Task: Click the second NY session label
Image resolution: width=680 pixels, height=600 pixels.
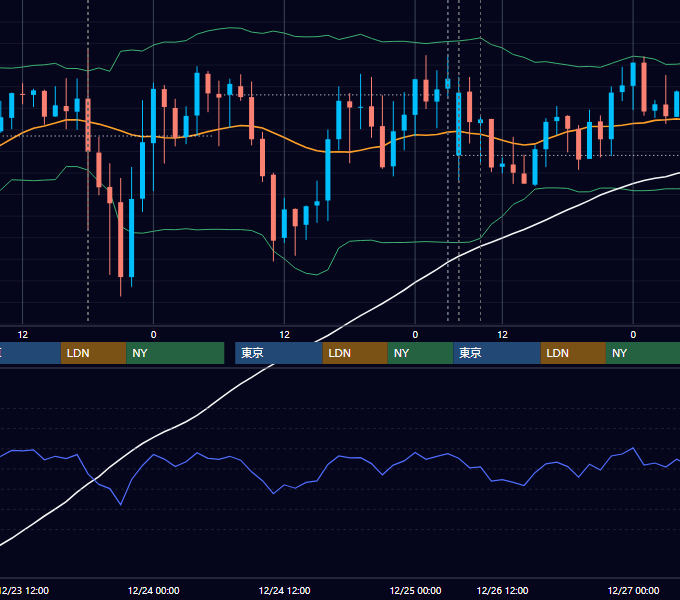Action: click(420, 353)
